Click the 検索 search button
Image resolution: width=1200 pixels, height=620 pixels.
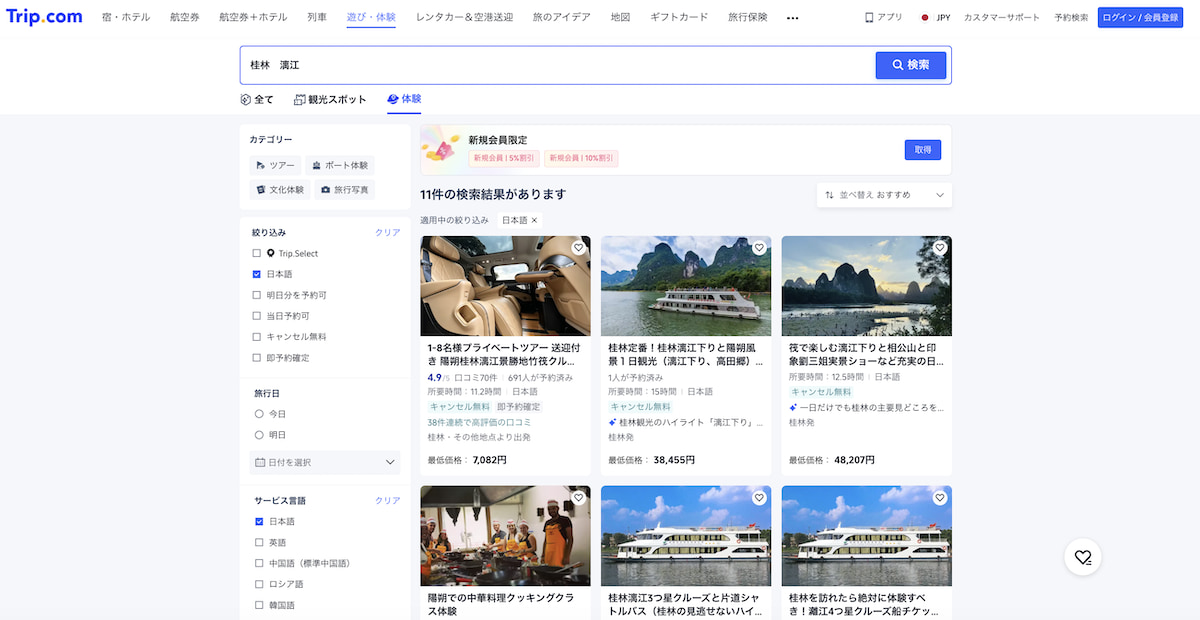click(x=911, y=65)
